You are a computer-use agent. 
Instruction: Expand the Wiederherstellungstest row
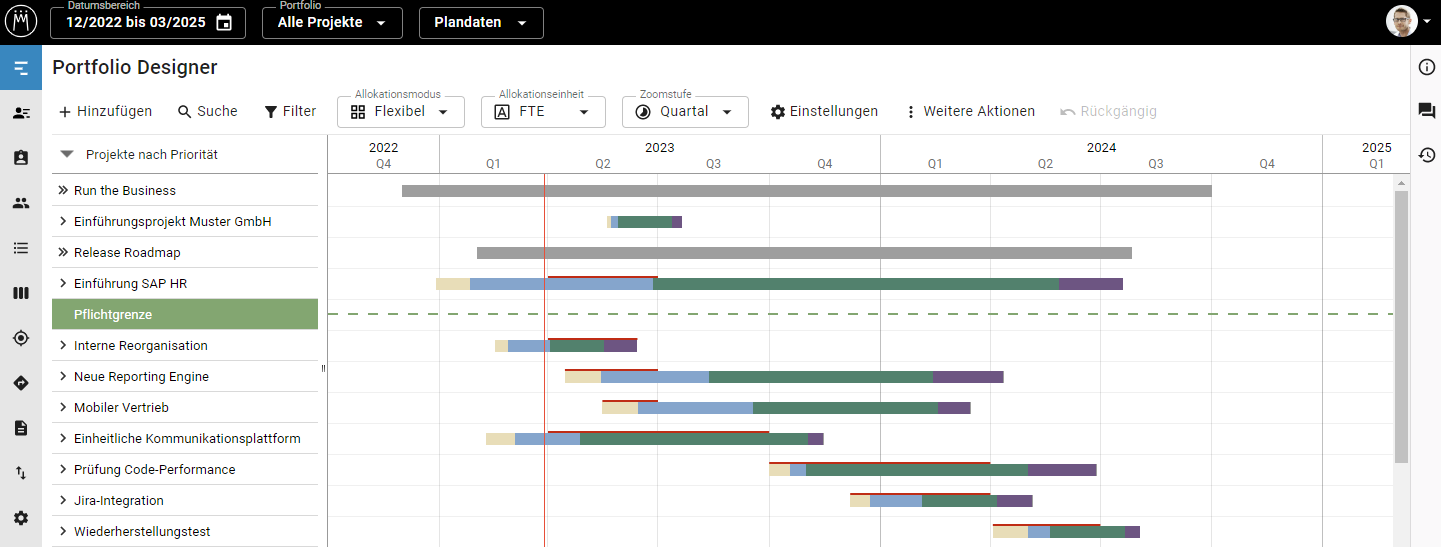pos(63,531)
